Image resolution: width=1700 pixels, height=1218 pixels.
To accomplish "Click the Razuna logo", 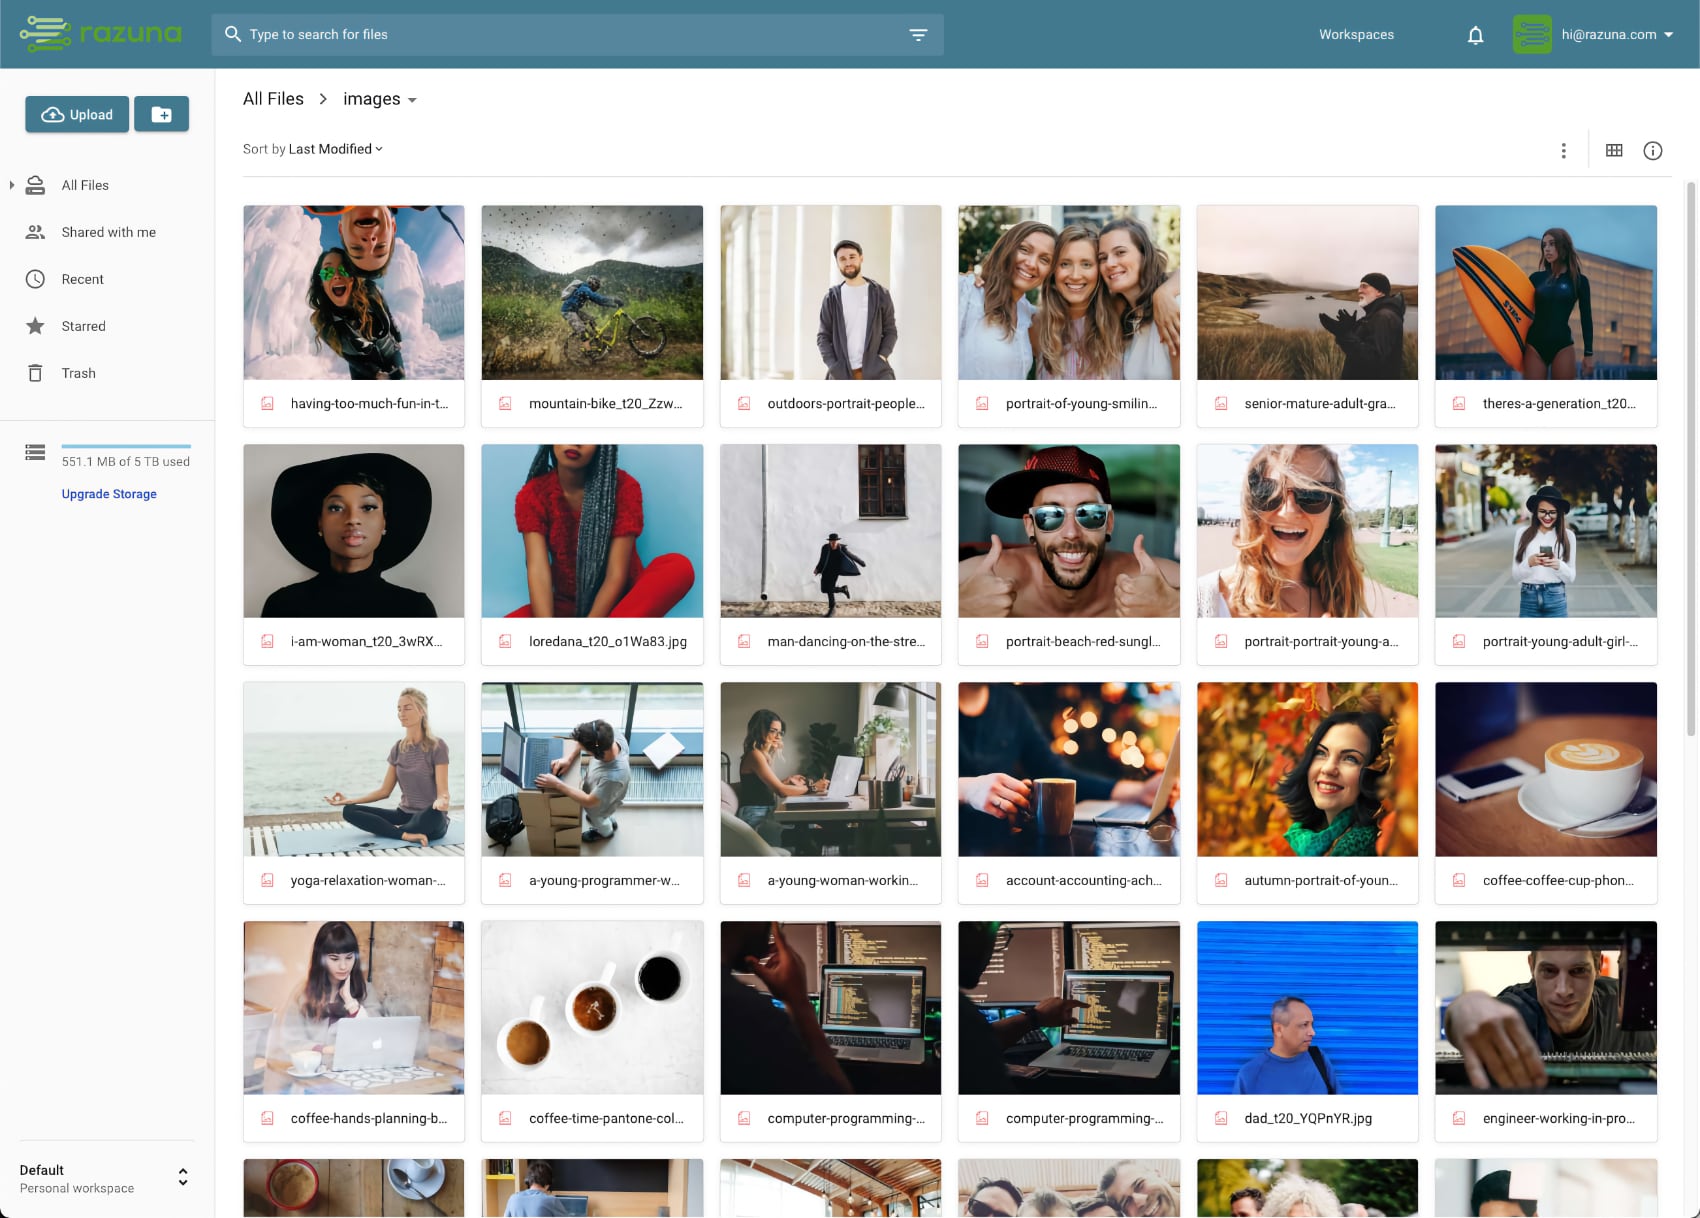I will 101,34.
